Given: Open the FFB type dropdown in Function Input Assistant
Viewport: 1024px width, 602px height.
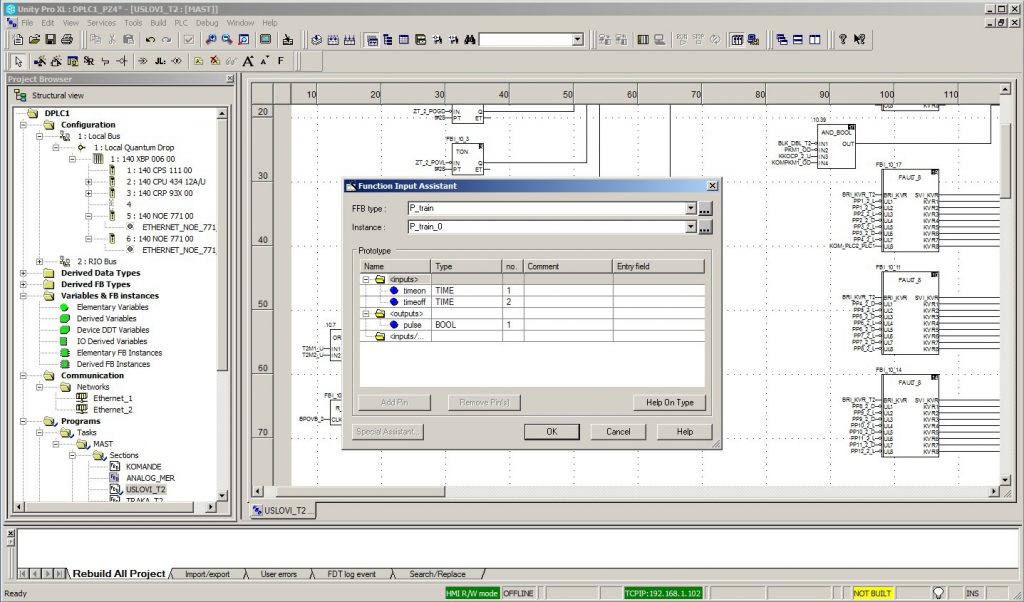Looking at the screenshot, I should click(690, 208).
